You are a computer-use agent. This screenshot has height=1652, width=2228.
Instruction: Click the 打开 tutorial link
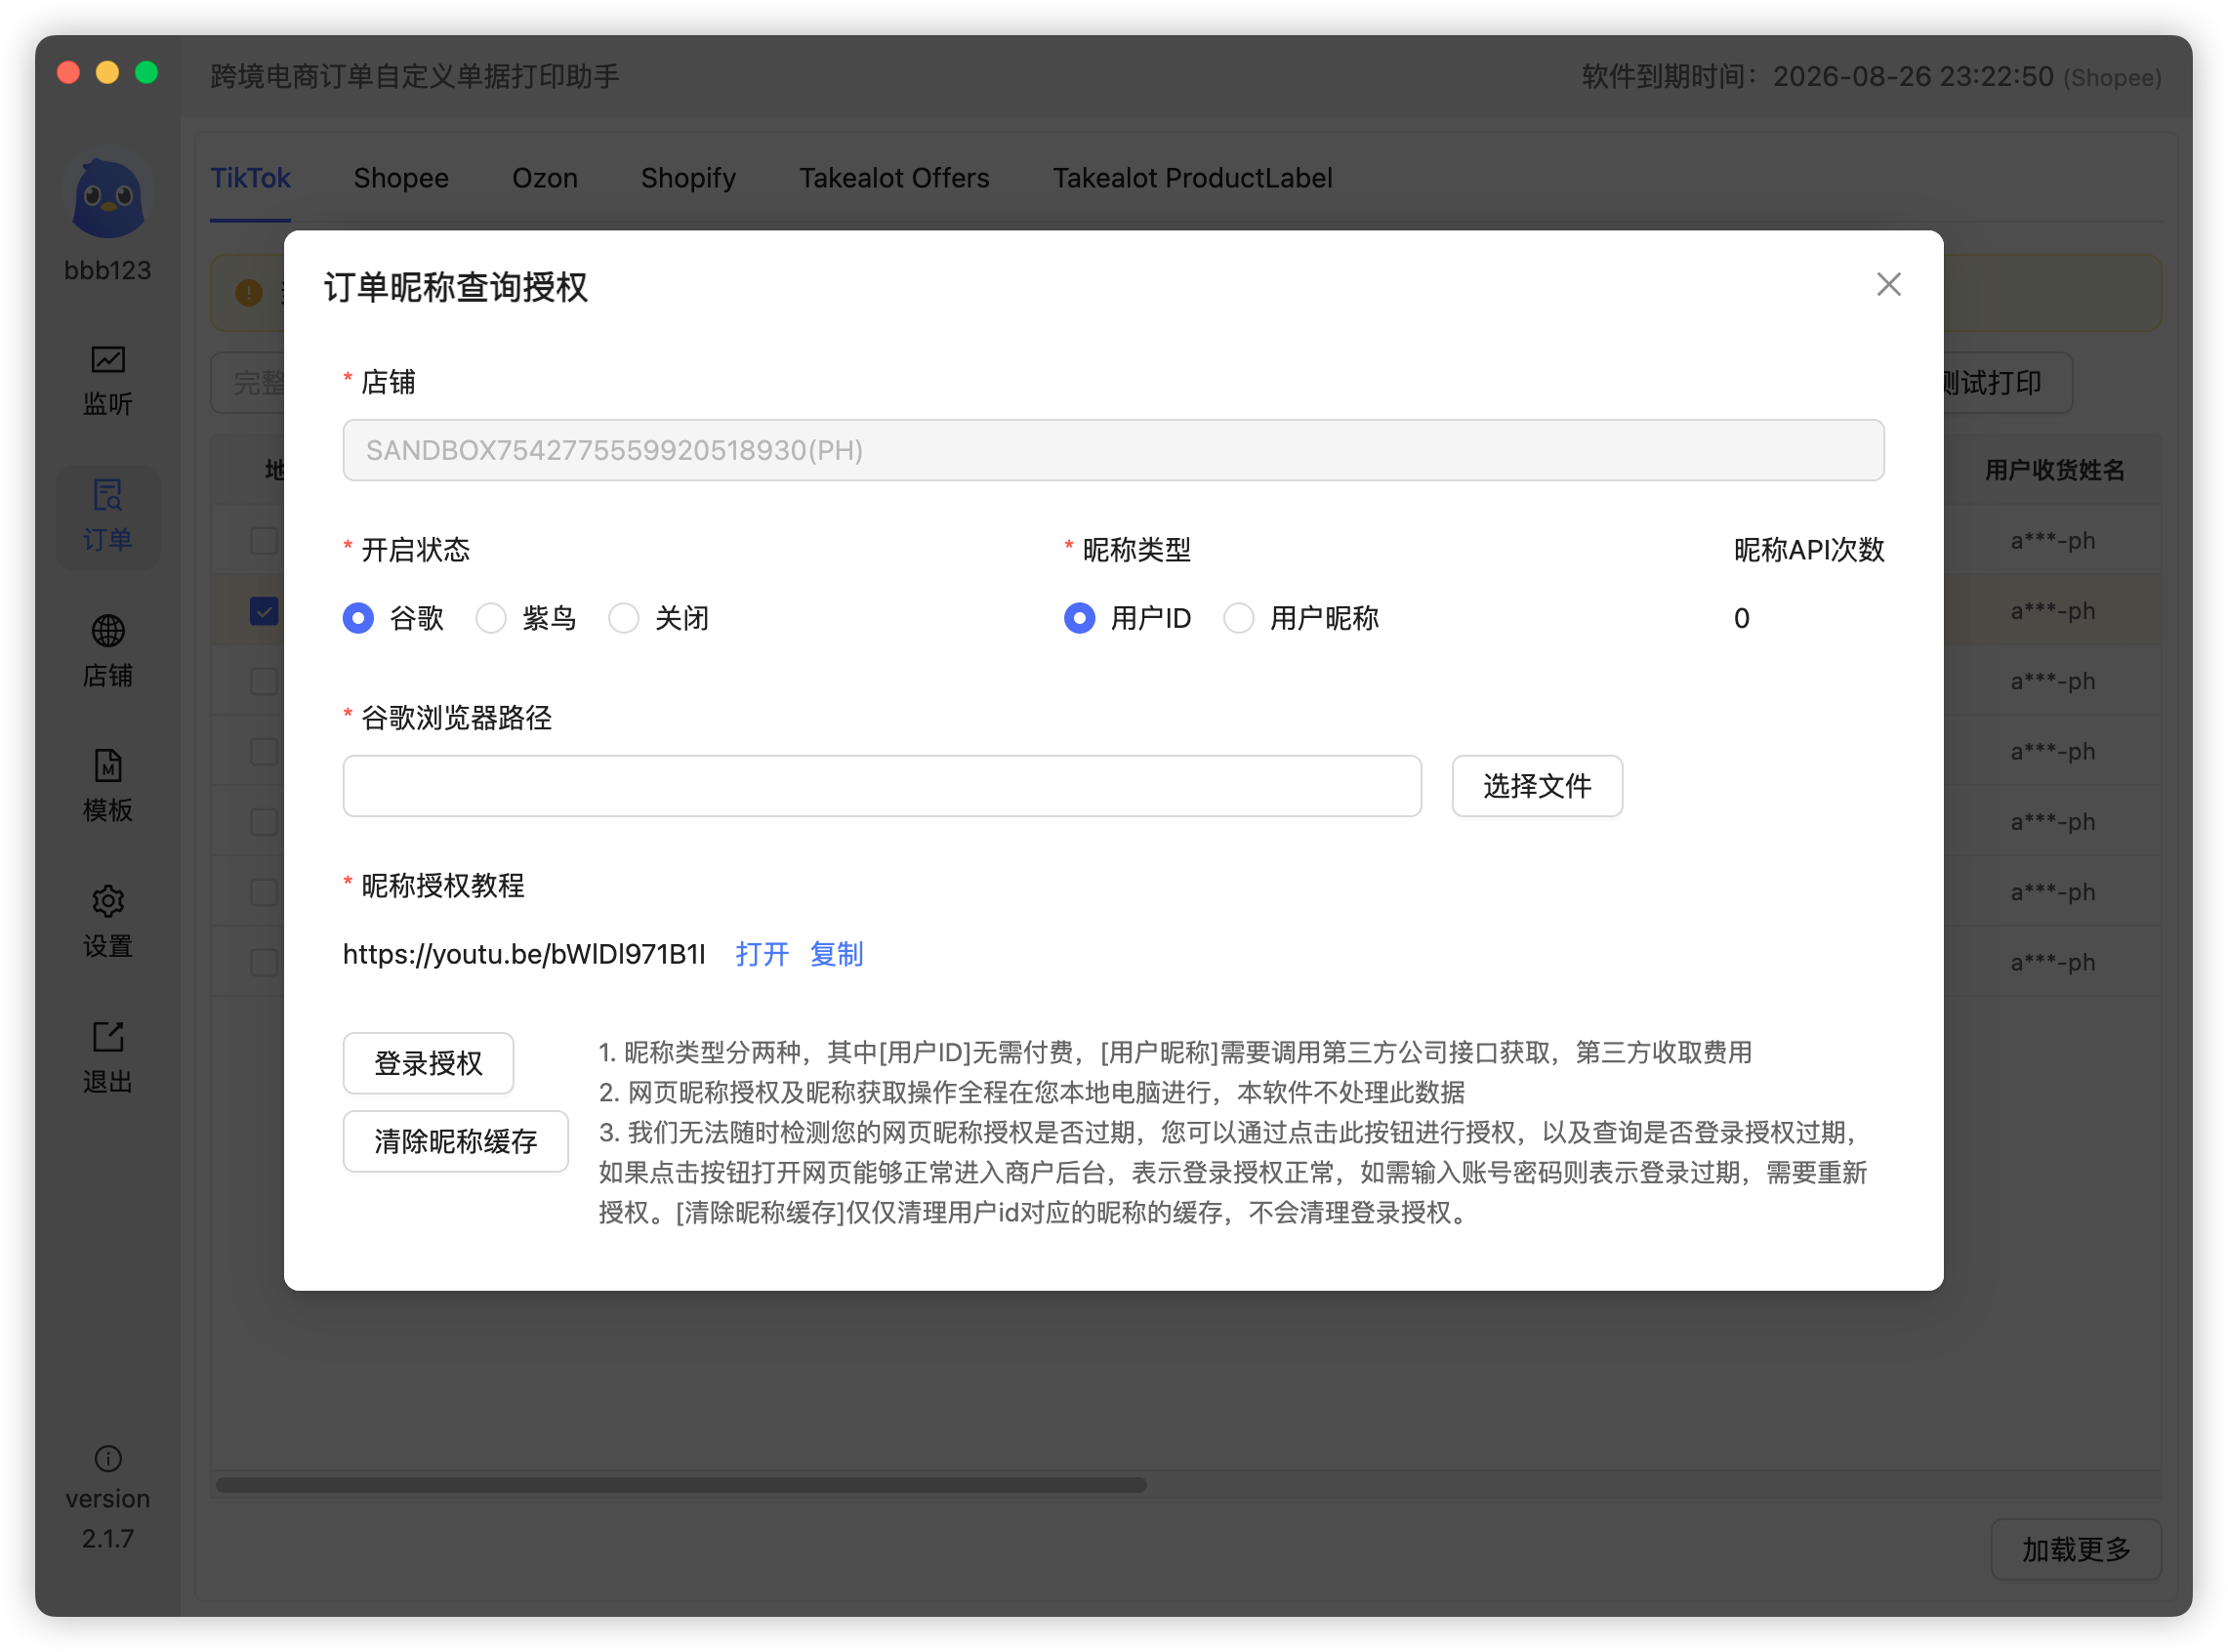(x=762, y=954)
